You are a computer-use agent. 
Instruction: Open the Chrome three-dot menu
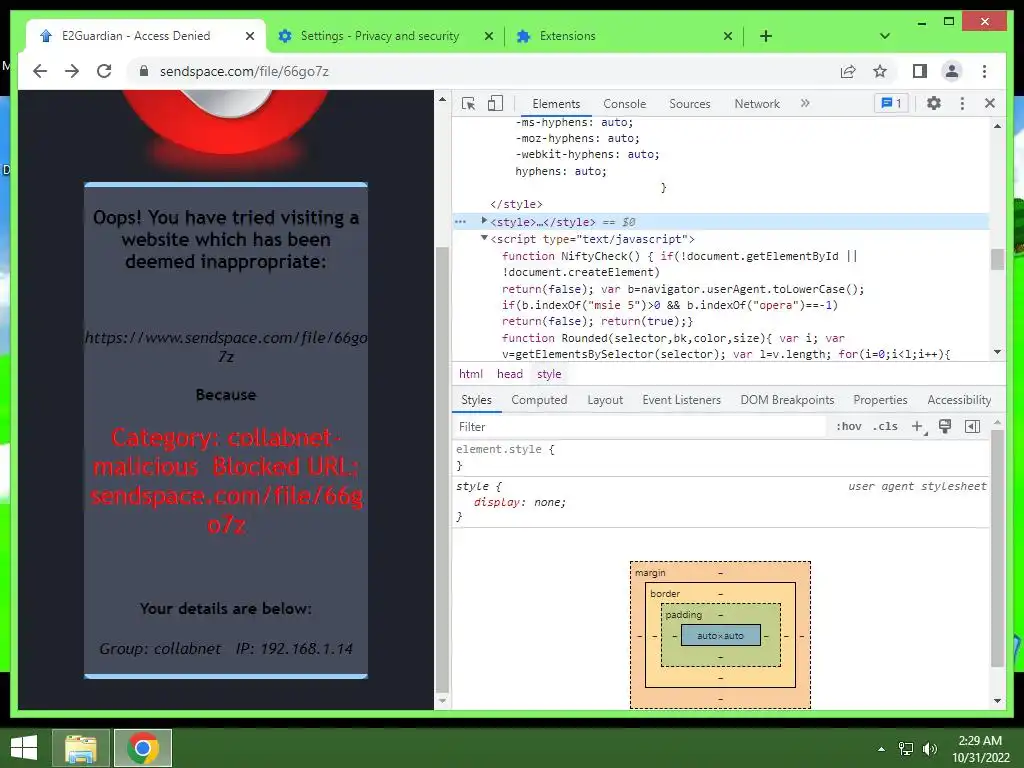point(984,71)
